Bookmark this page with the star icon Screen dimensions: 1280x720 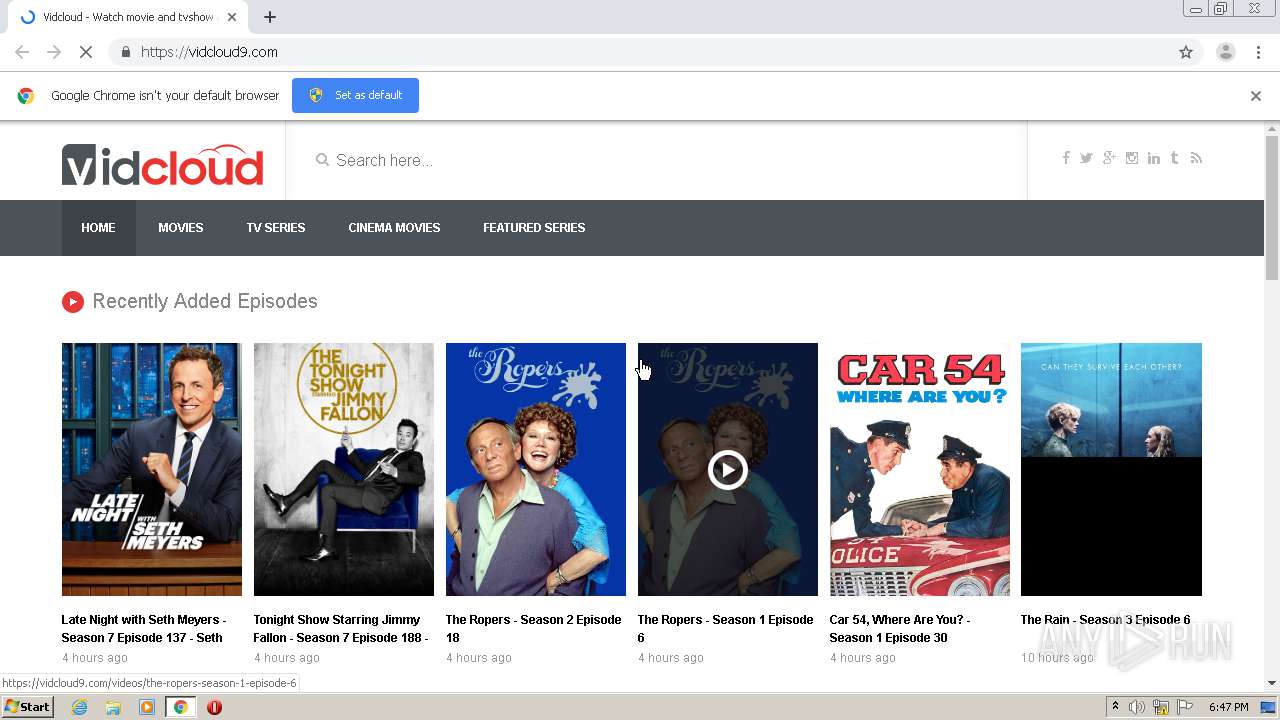pyautogui.click(x=1186, y=52)
